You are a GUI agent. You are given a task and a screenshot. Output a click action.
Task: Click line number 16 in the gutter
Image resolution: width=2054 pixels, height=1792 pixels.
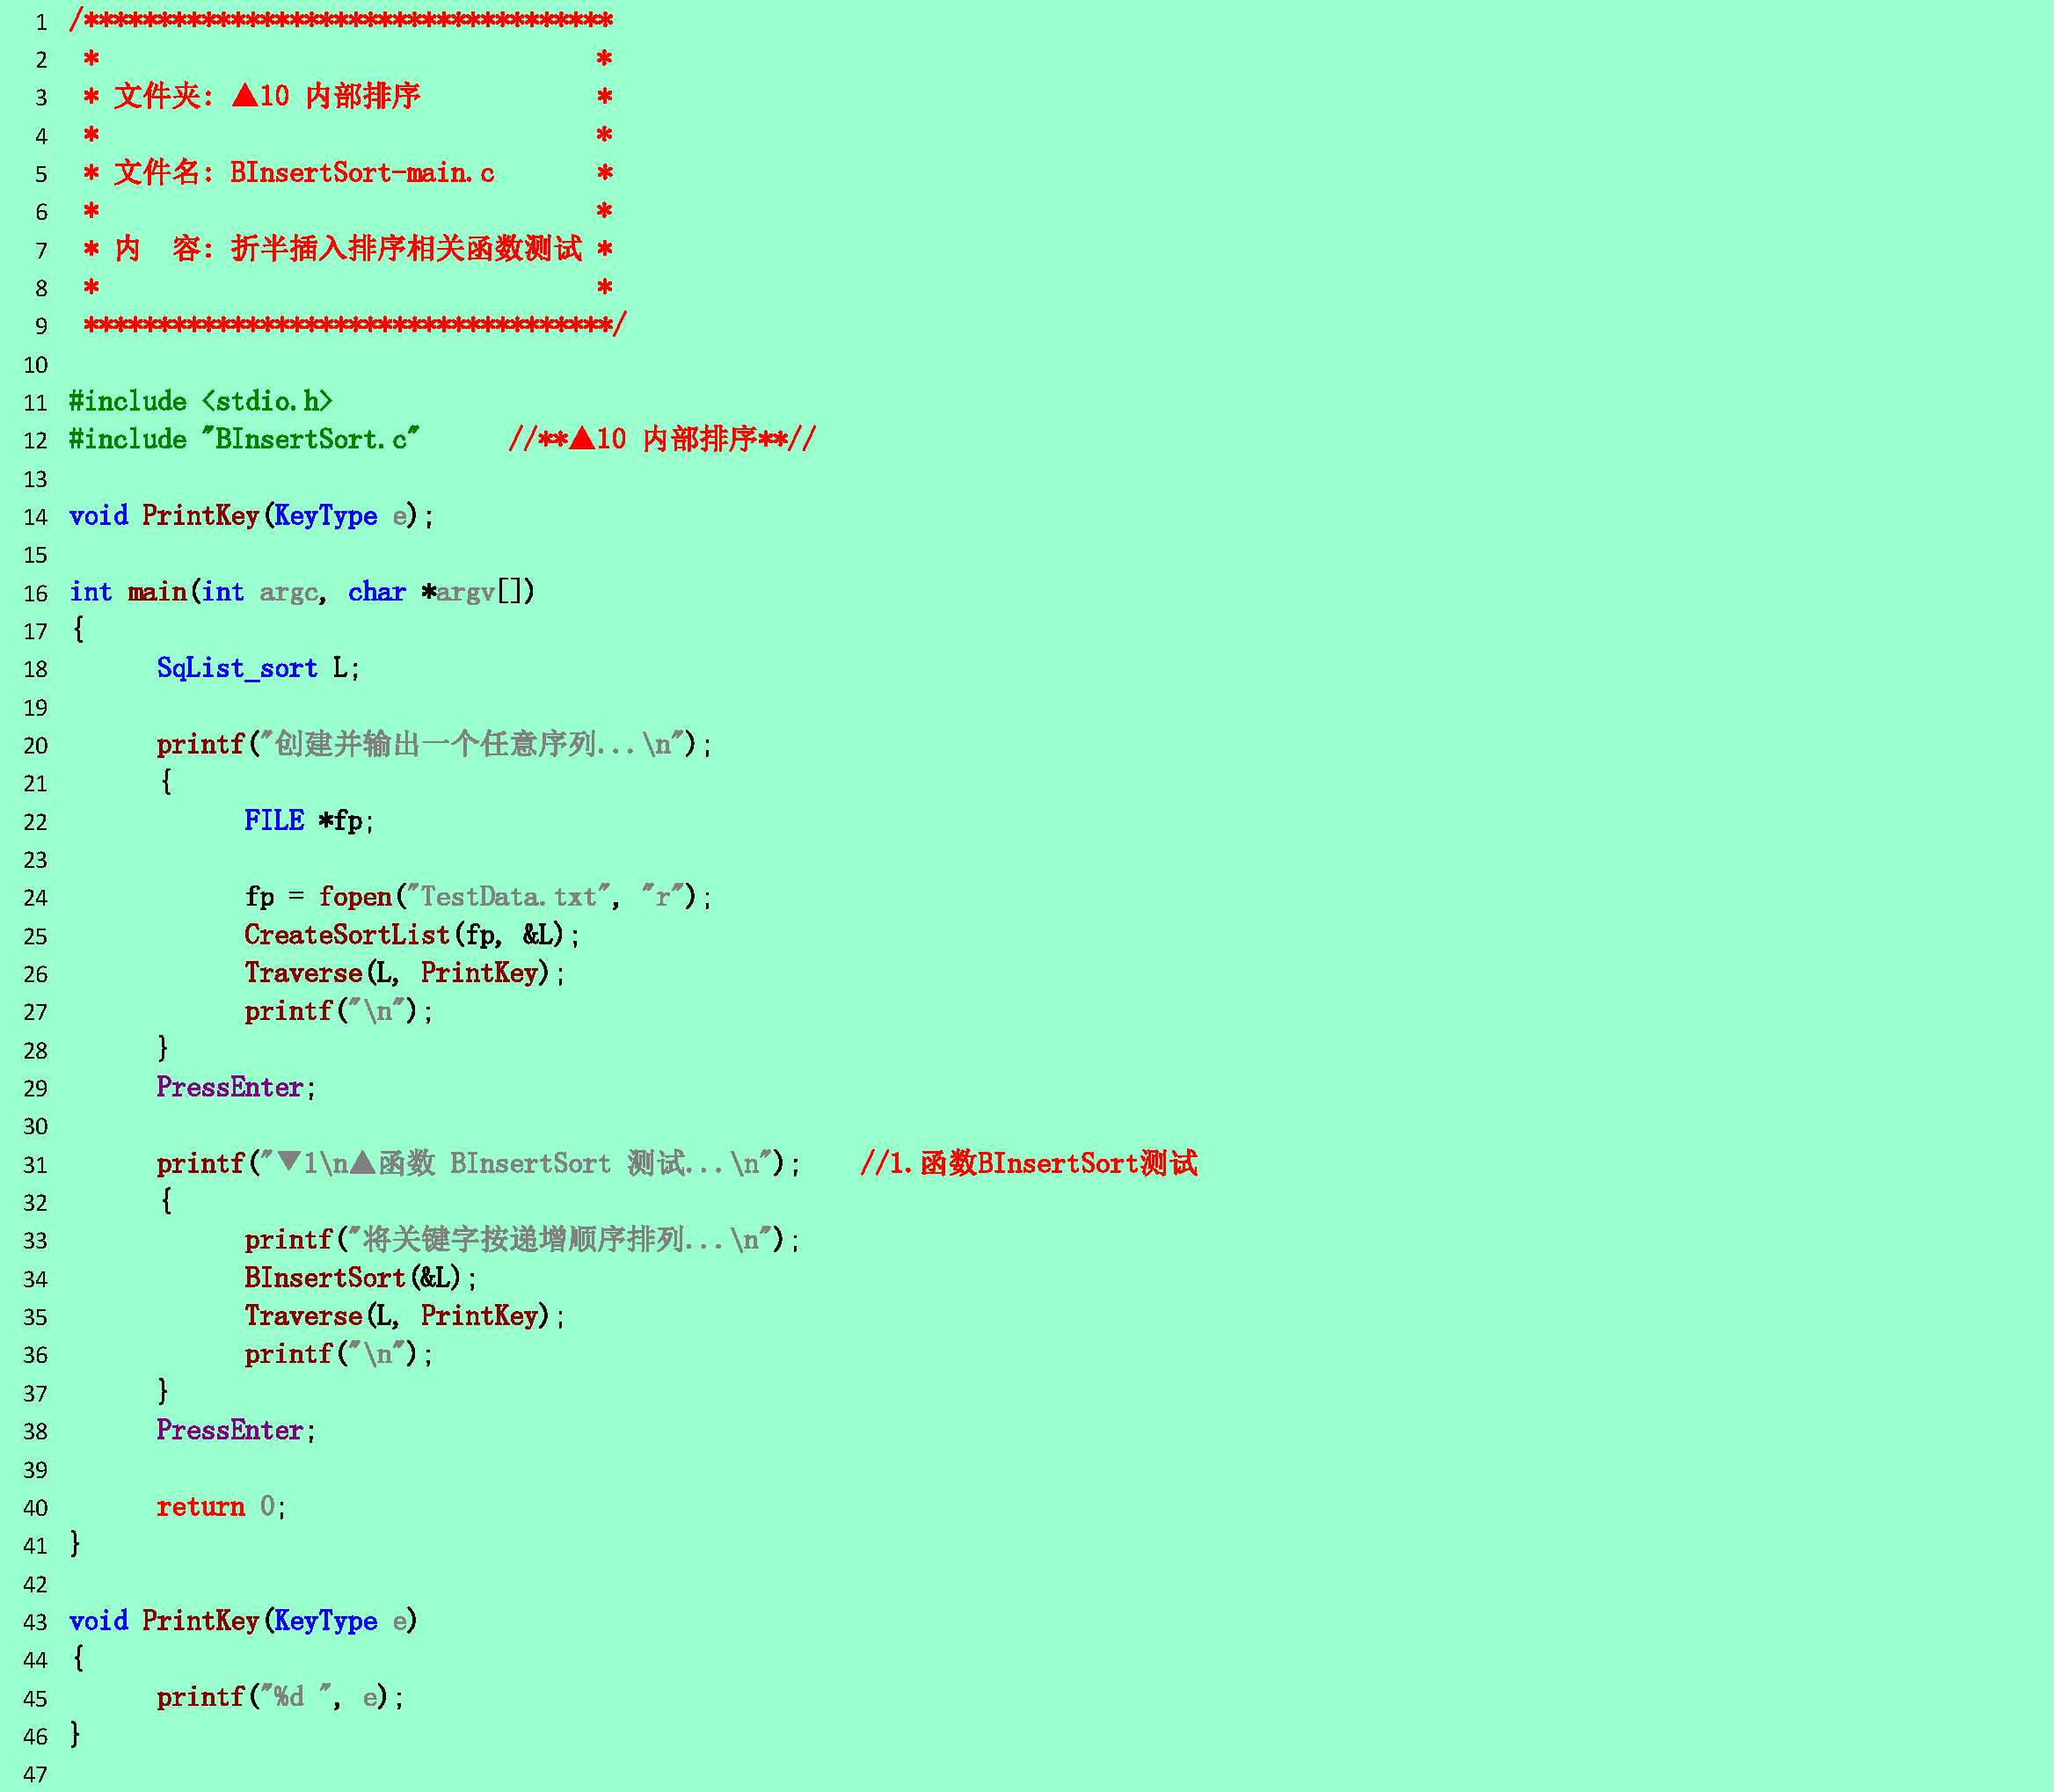coord(36,593)
